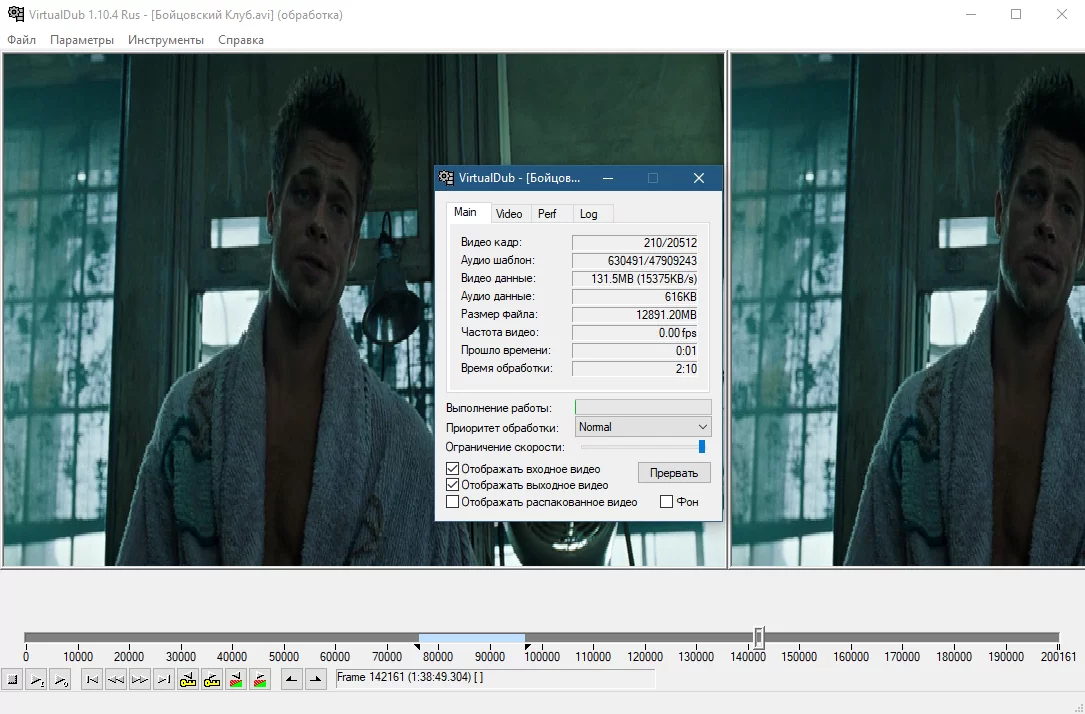
Task: Click the Выполнение работы progress bar
Action: click(643, 408)
